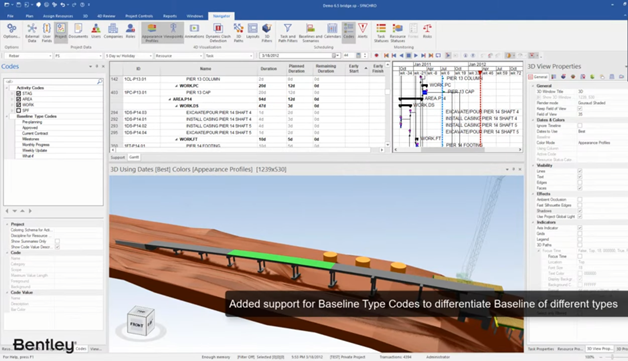The image size is (628, 361).
Task: Open the Companies icon in Project Data
Action: point(113,31)
